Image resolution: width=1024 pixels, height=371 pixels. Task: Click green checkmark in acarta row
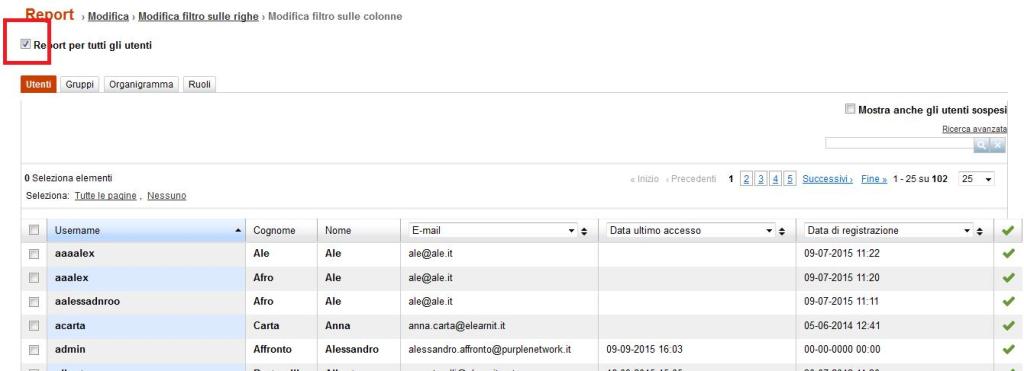(x=1008, y=325)
